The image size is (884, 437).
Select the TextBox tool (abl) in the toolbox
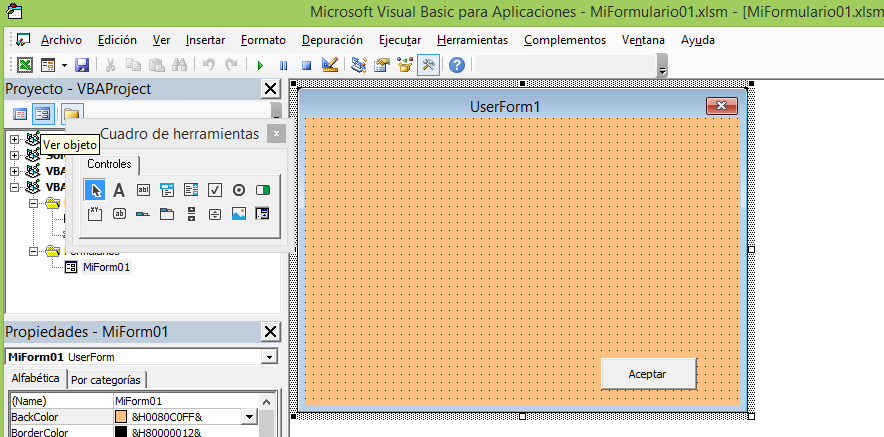click(143, 190)
